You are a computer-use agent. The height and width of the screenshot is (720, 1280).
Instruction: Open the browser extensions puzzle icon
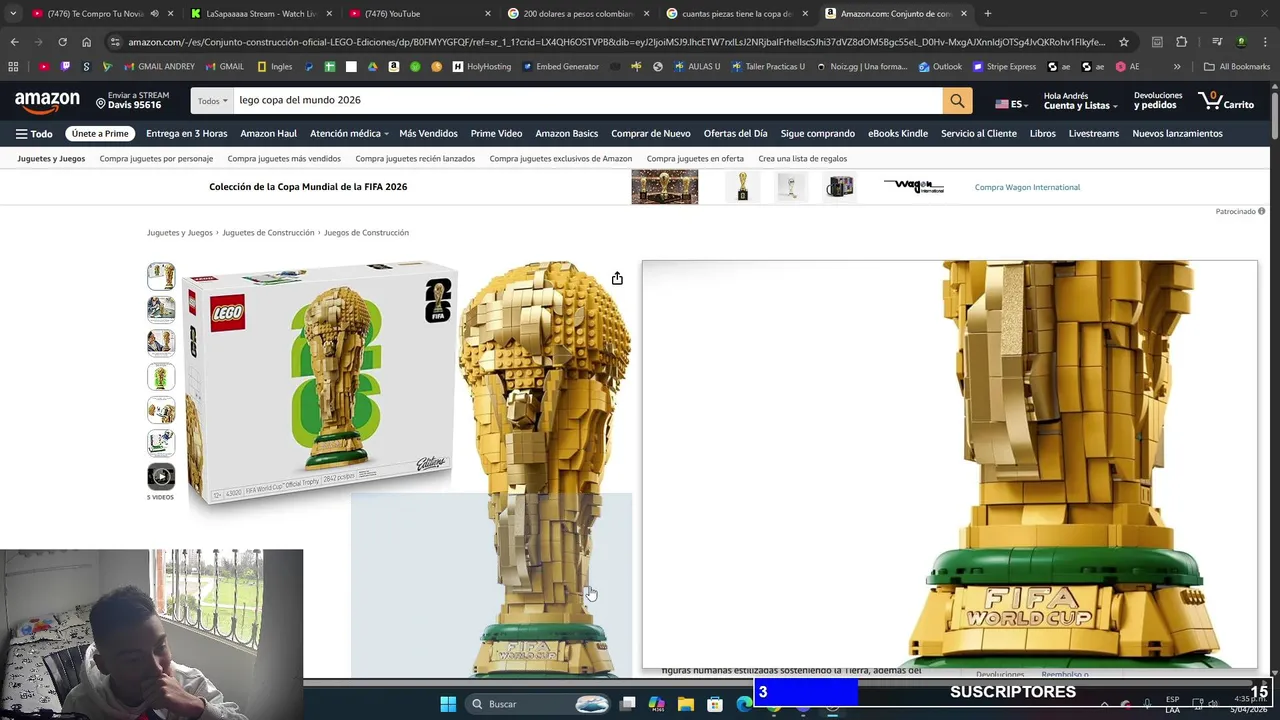click(1181, 42)
